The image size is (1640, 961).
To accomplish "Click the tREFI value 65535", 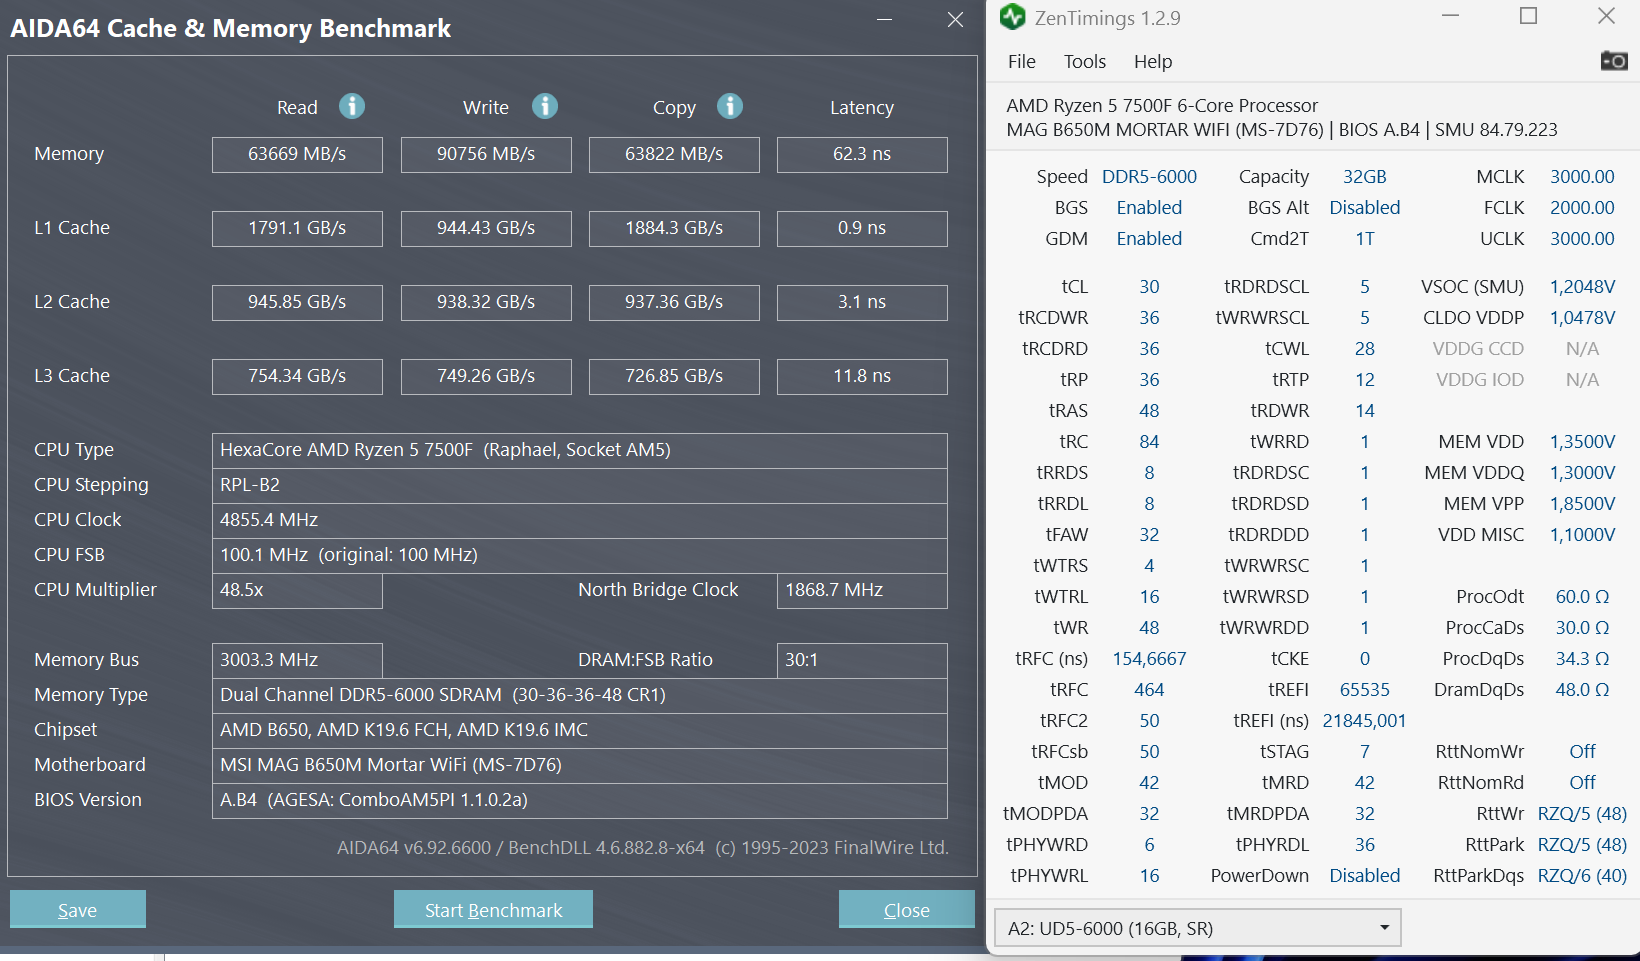I will [x=1365, y=690].
